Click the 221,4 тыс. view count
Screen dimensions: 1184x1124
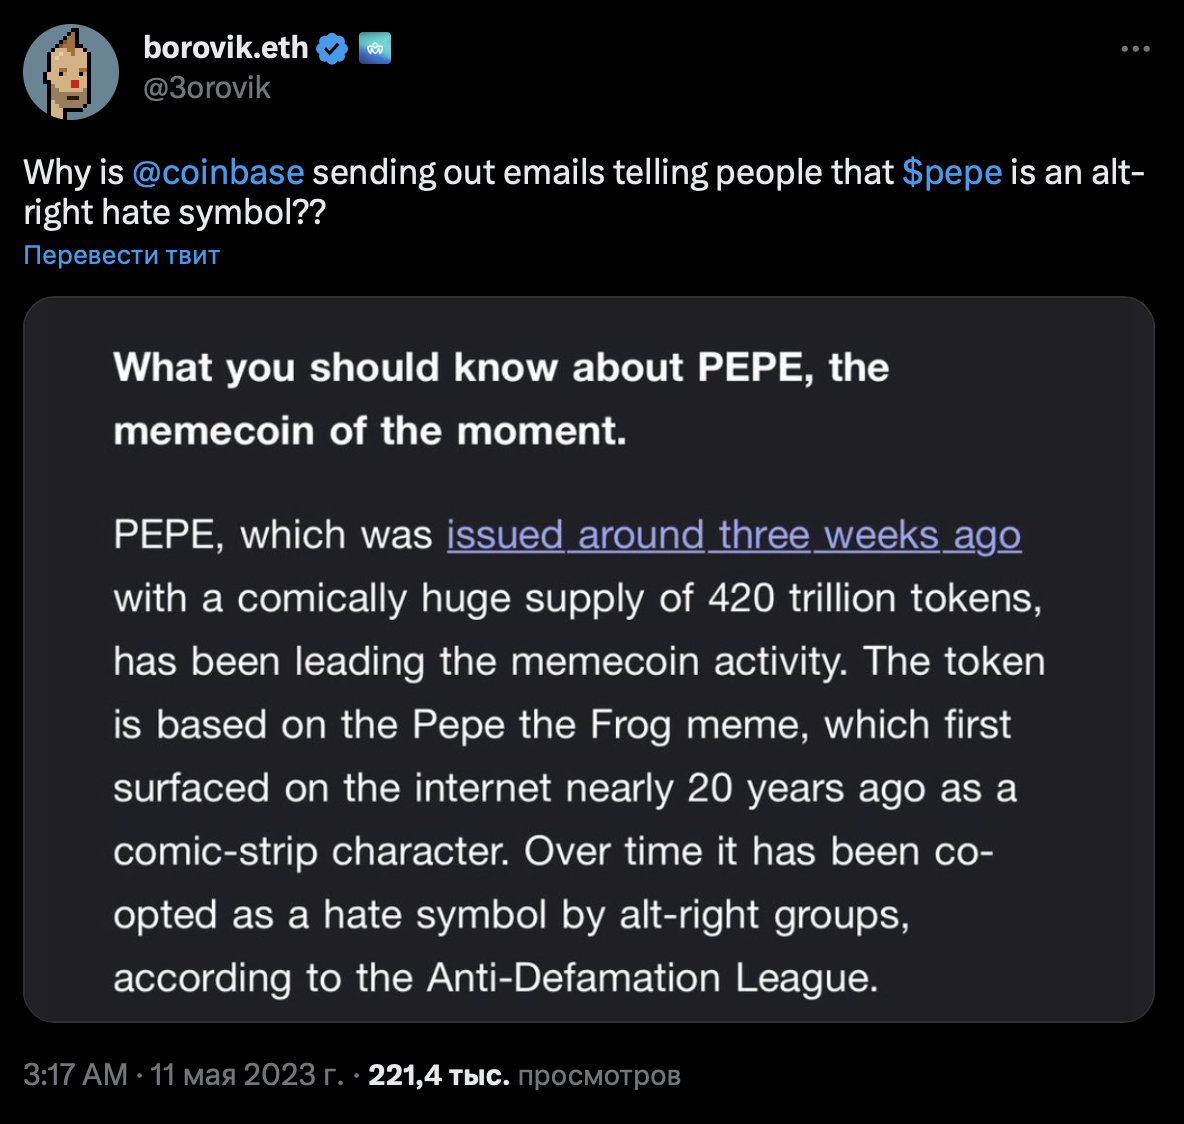click(438, 1075)
